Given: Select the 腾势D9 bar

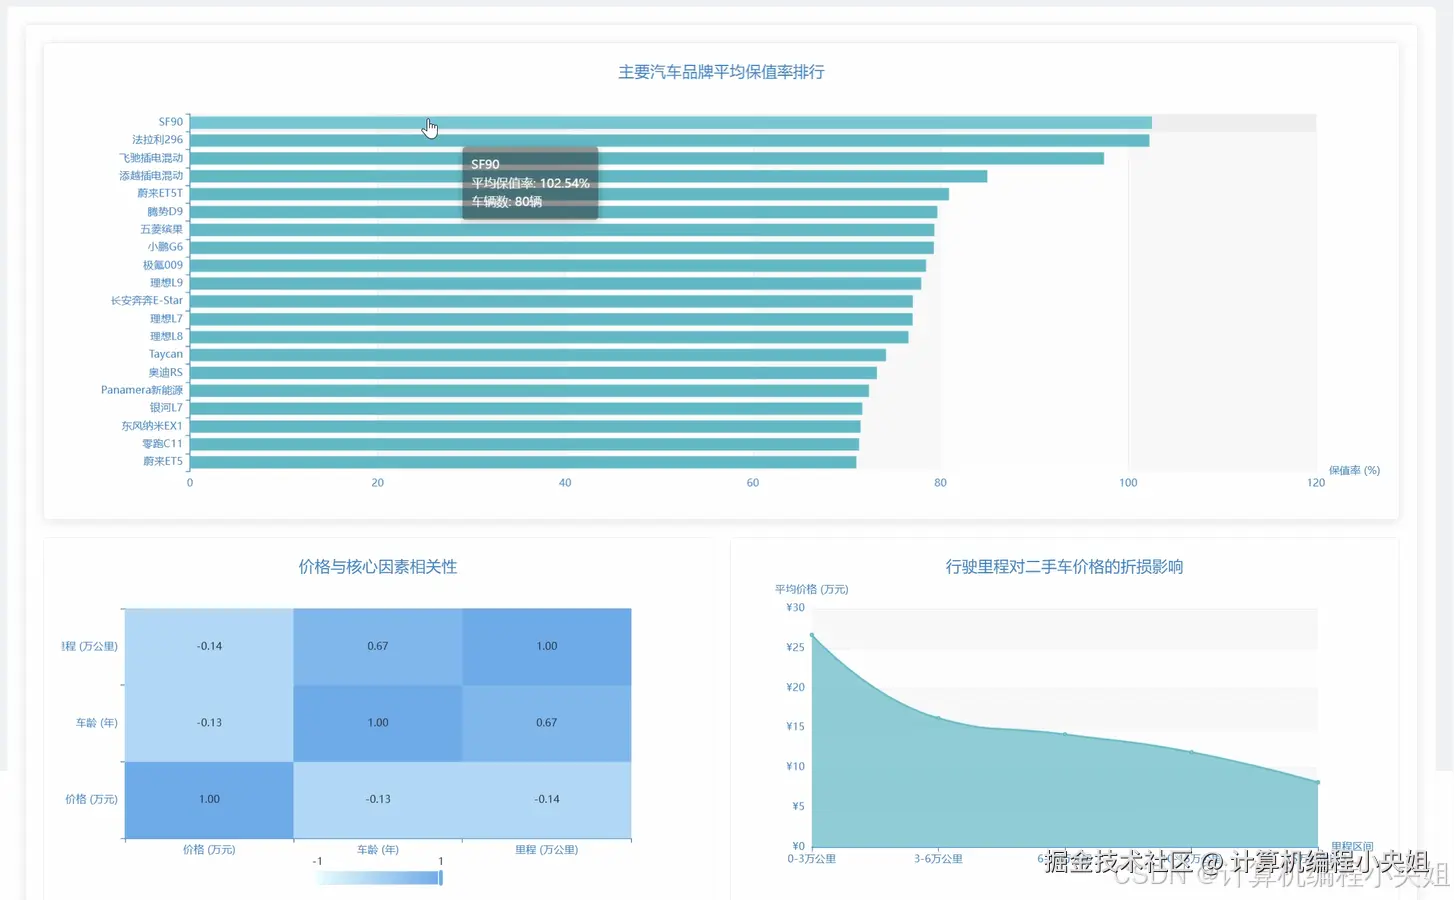Looking at the screenshot, I should [563, 212].
